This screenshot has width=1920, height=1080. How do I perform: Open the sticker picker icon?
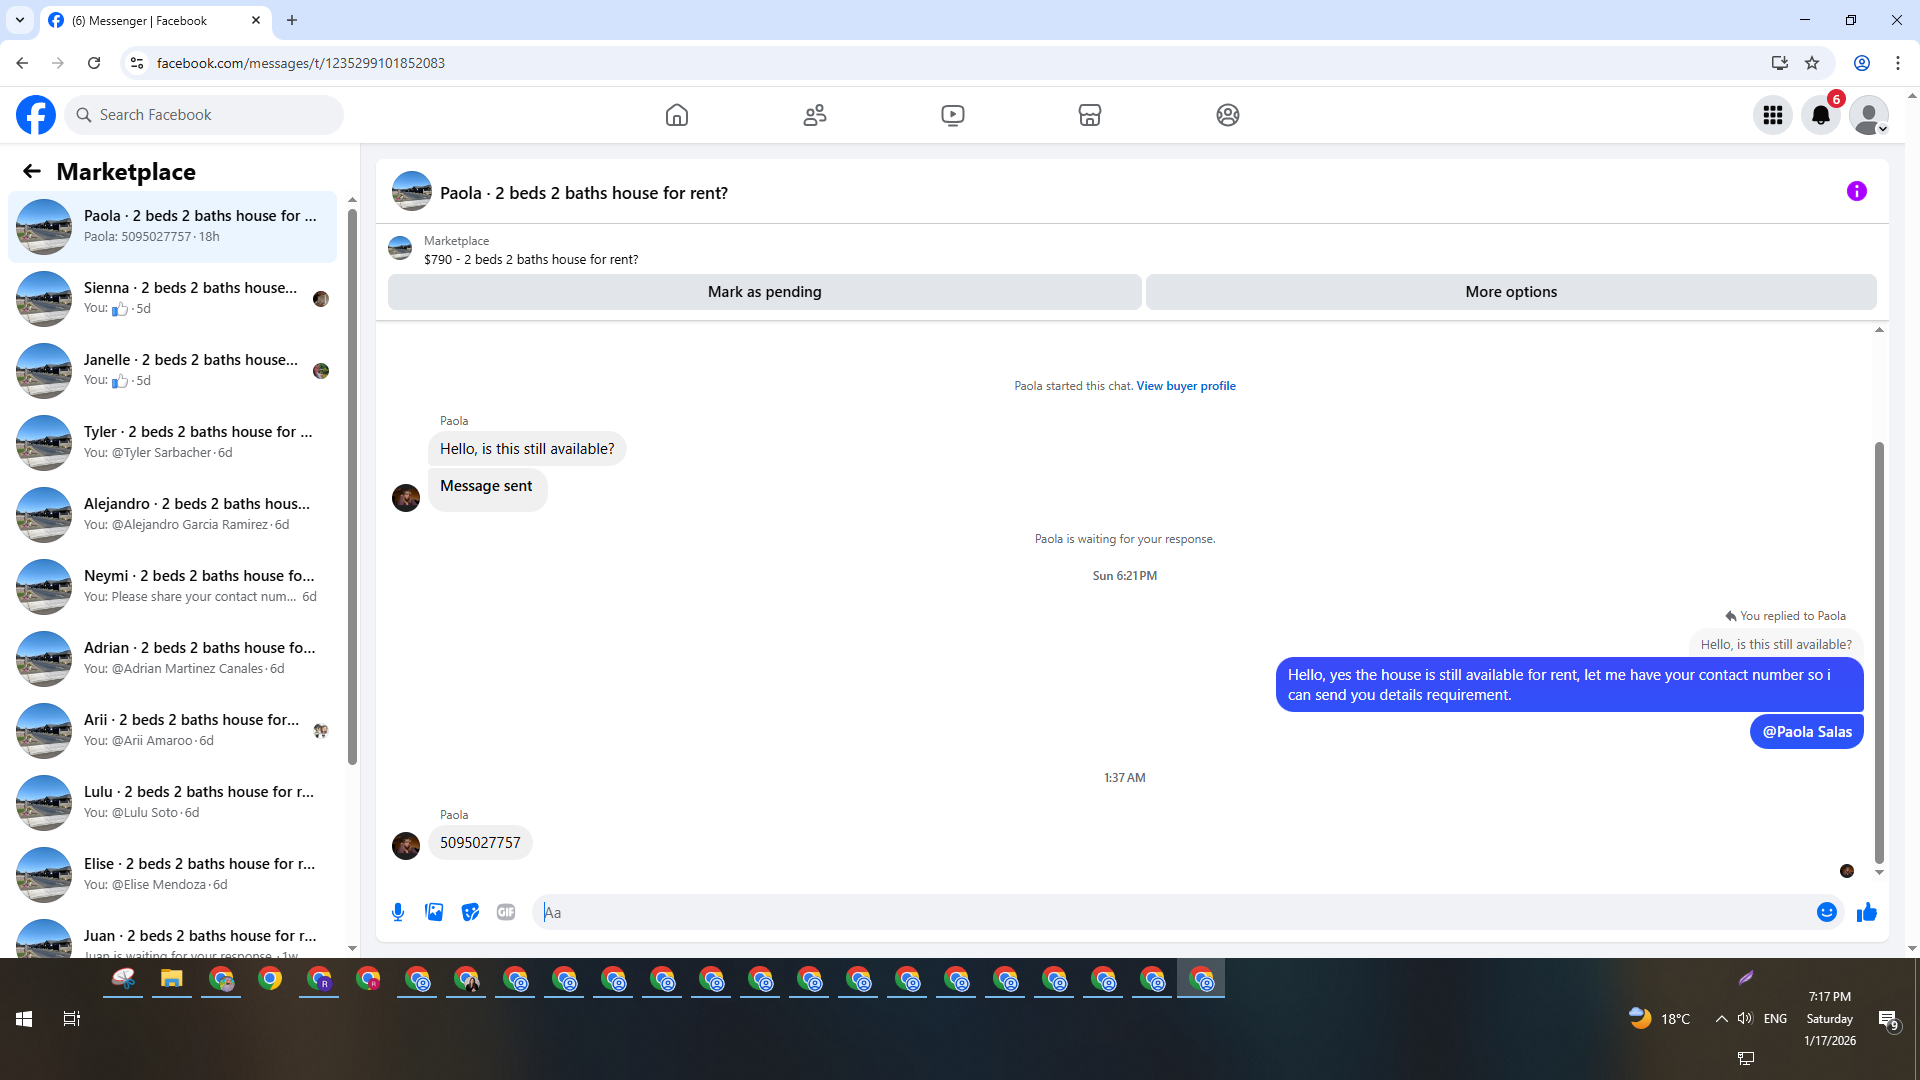pyautogui.click(x=470, y=912)
